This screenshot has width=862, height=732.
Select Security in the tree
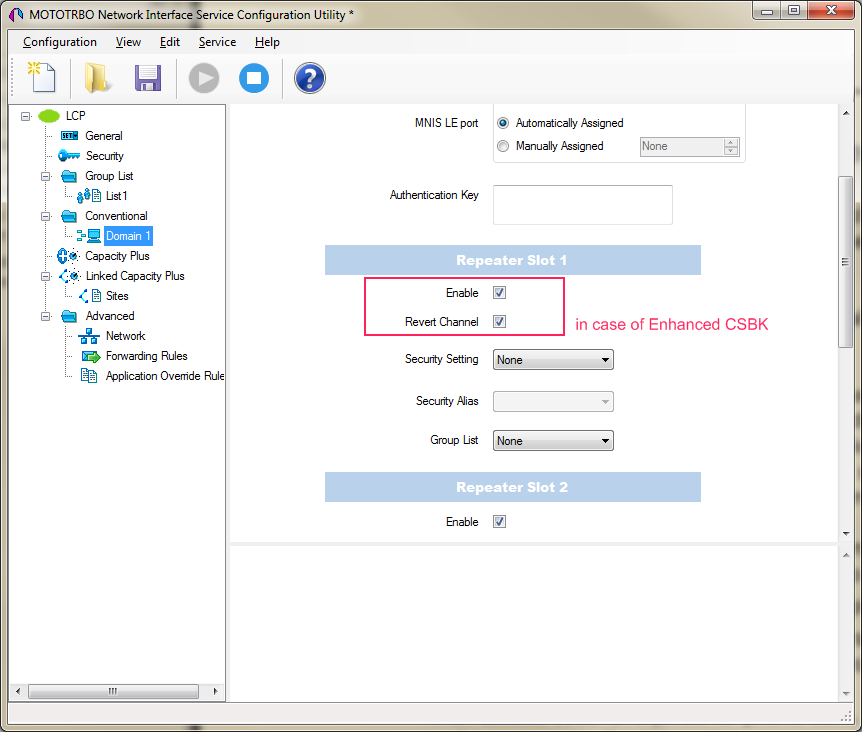coord(104,156)
